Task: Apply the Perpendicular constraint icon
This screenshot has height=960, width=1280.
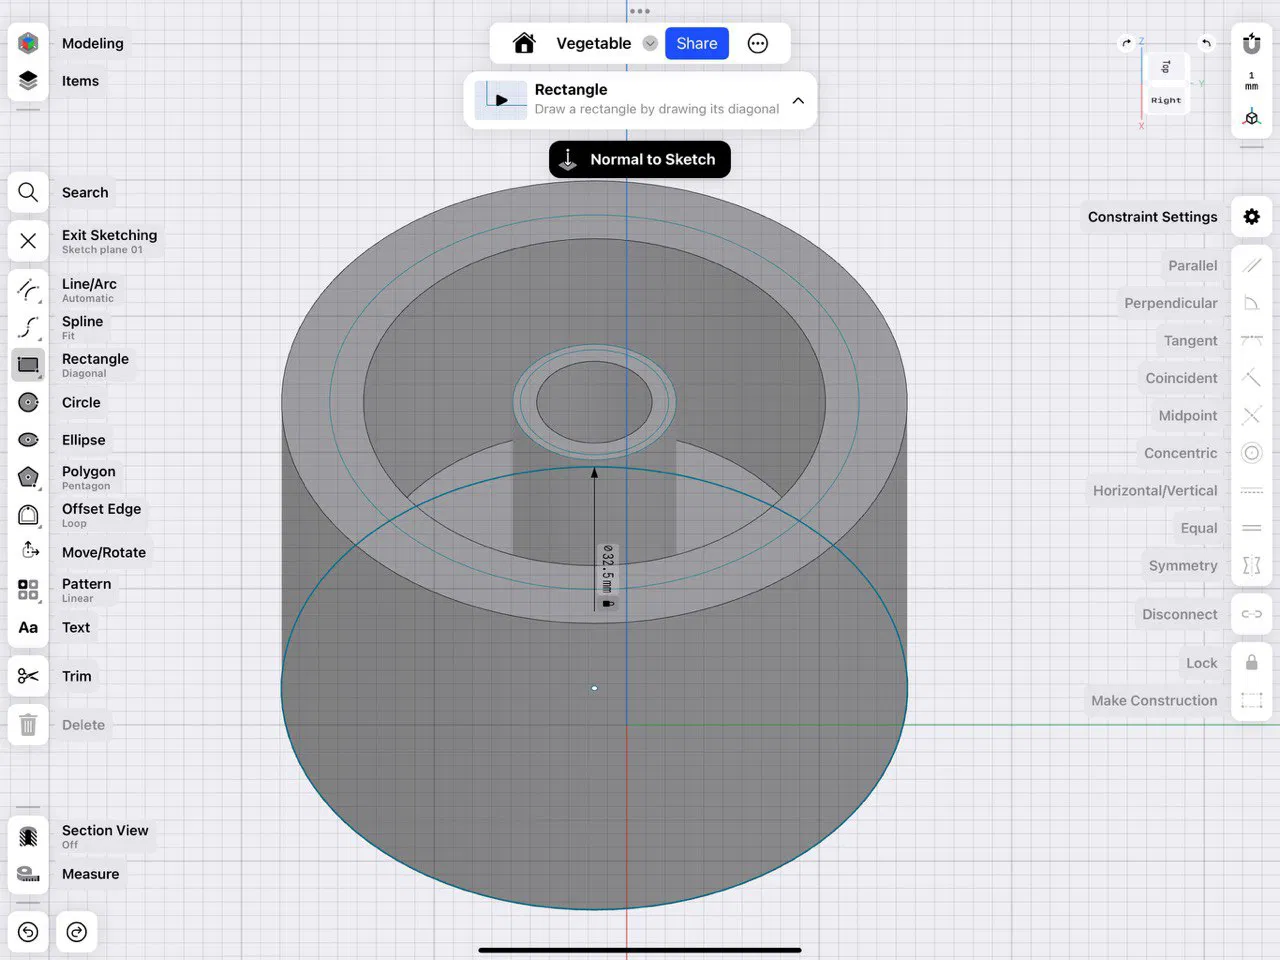Action: tap(1252, 303)
